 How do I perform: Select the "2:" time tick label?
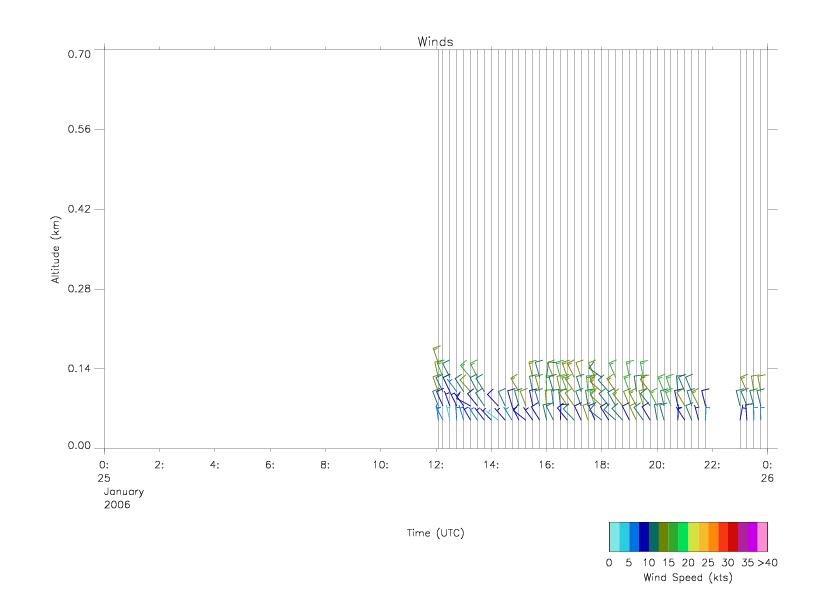(x=159, y=465)
